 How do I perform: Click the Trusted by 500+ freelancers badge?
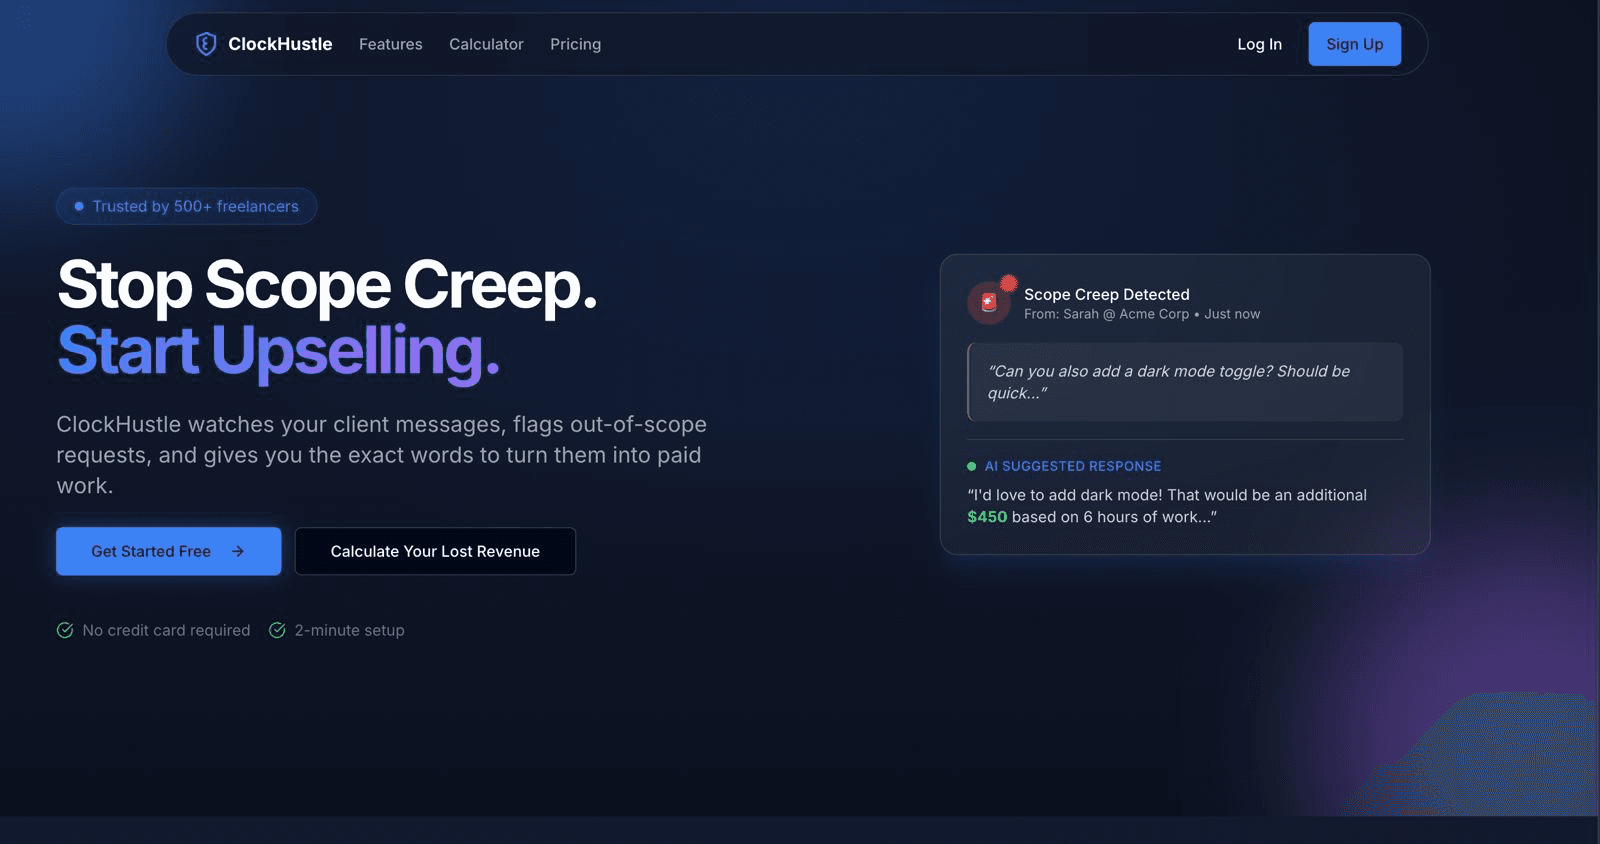pos(187,206)
